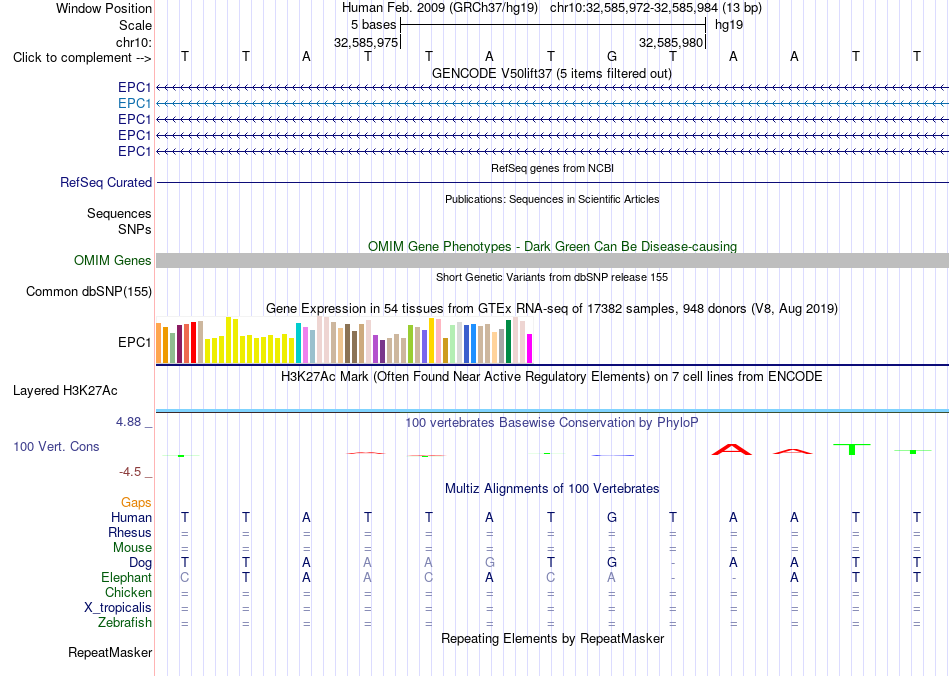Open H3K27Ac Mark track title

click(x=552, y=376)
